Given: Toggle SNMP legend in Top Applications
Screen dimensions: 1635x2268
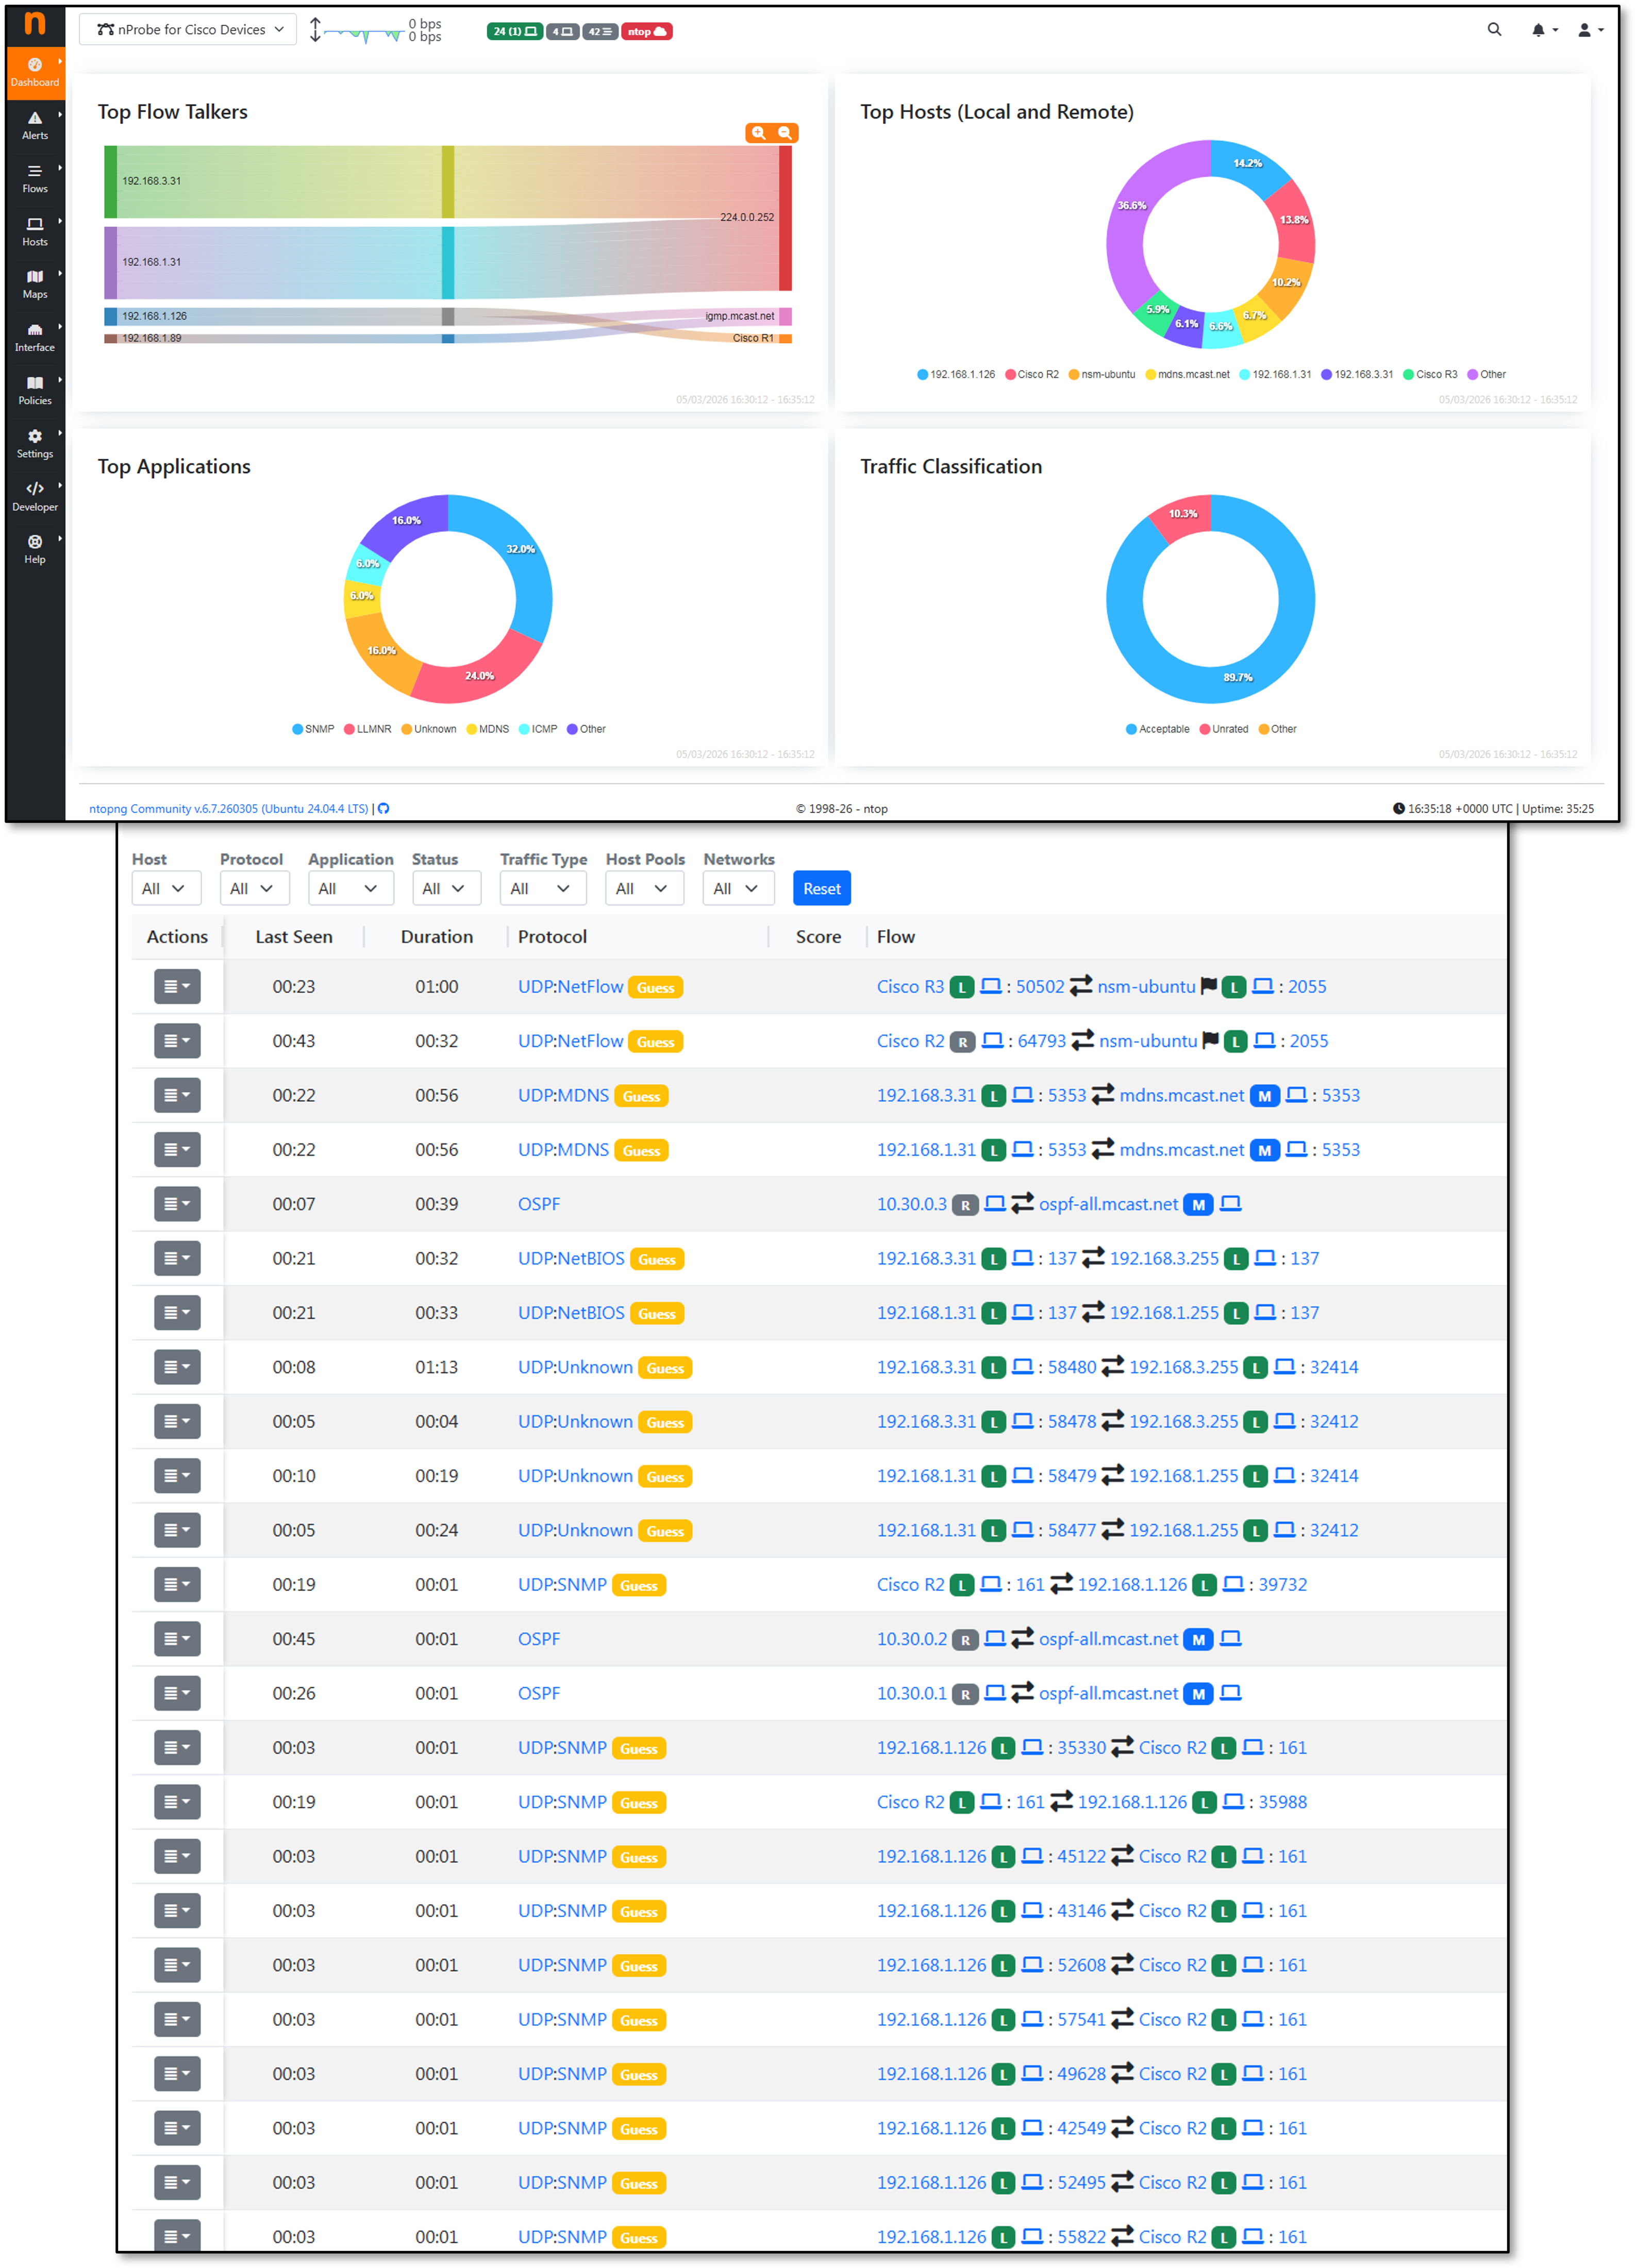Looking at the screenshot, I should [x=313, y=729].
